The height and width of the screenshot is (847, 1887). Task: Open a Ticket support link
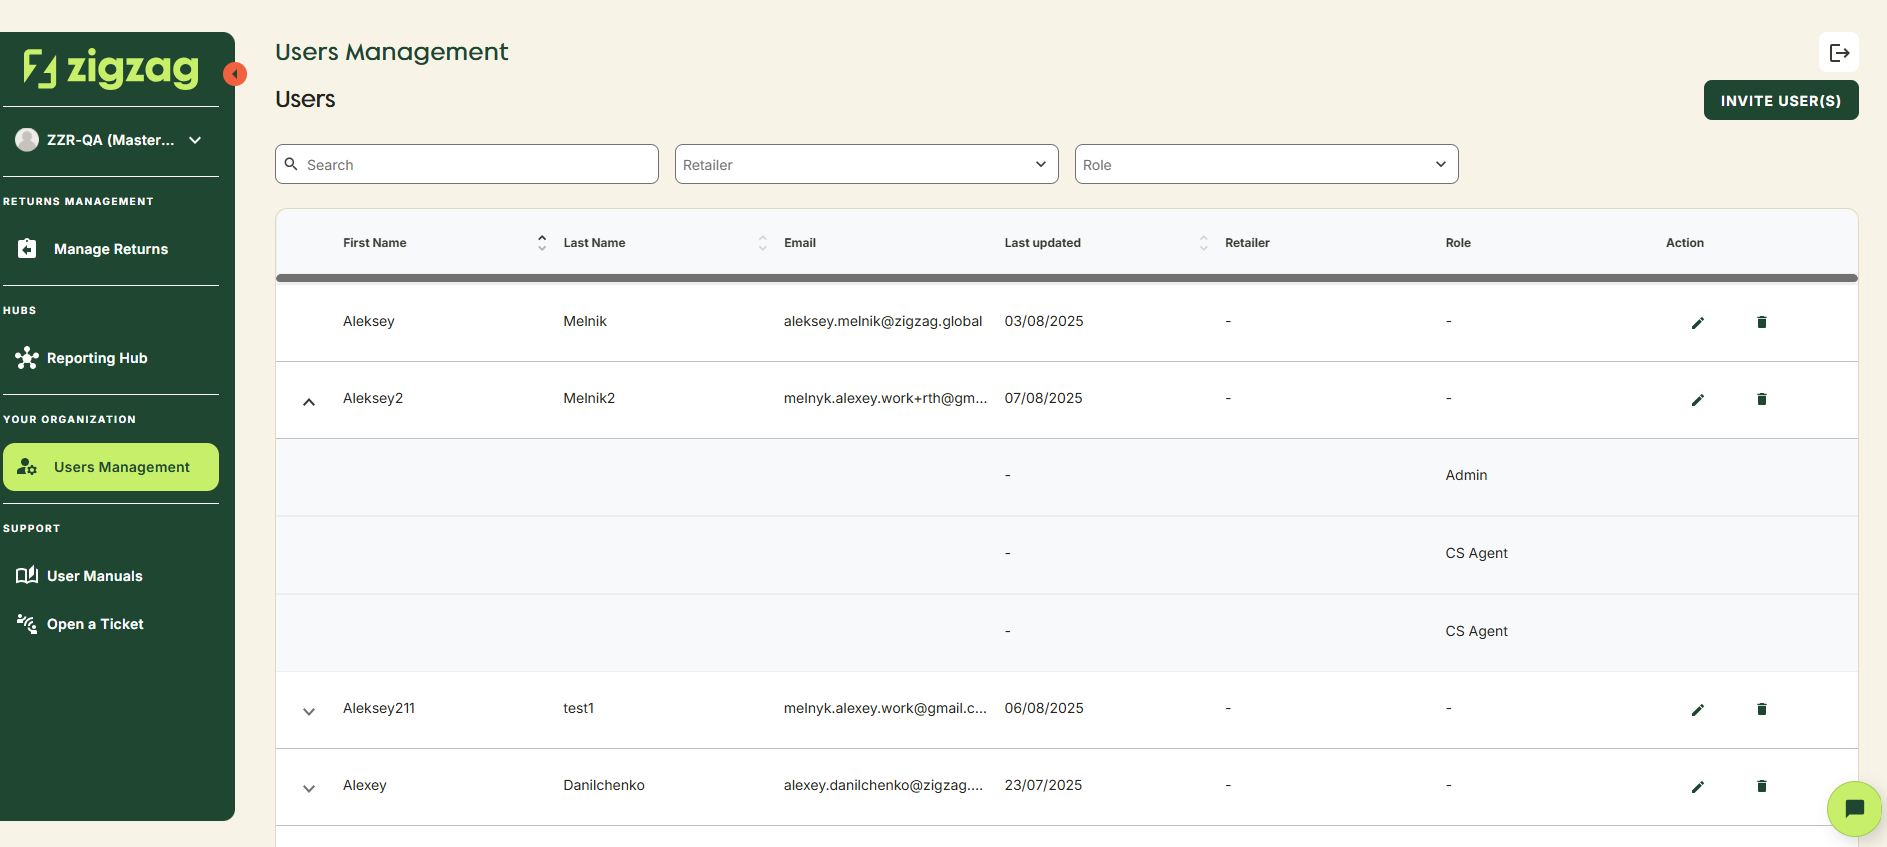[95, 624]
